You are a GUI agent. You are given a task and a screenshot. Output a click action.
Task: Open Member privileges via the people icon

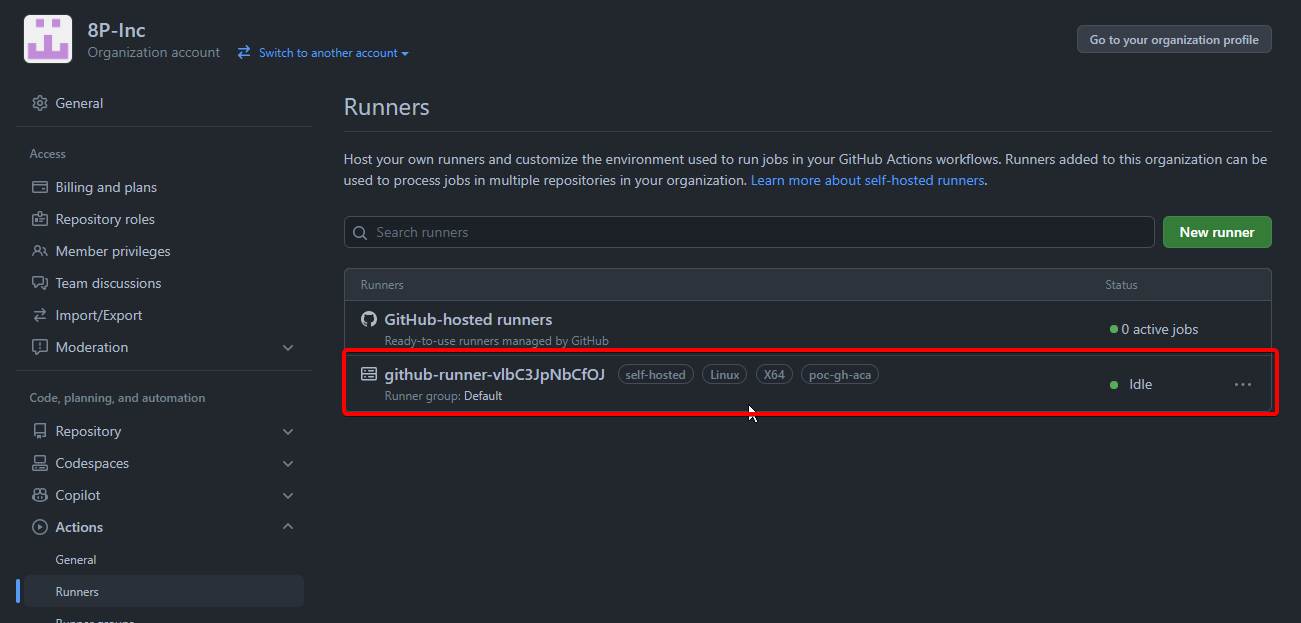point(39,251)
